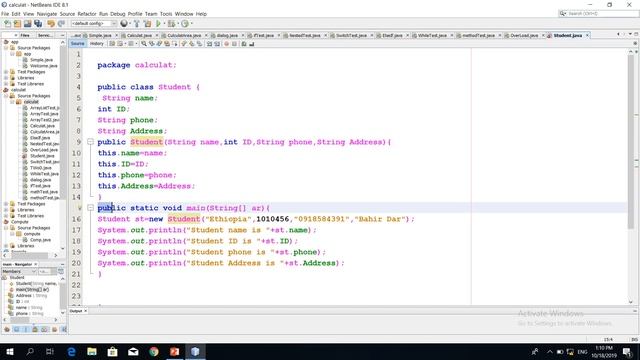This screenshot has height=360, width=640.
Task: Switch to the Calculat.java tab
Action: [x=139, y=36]
